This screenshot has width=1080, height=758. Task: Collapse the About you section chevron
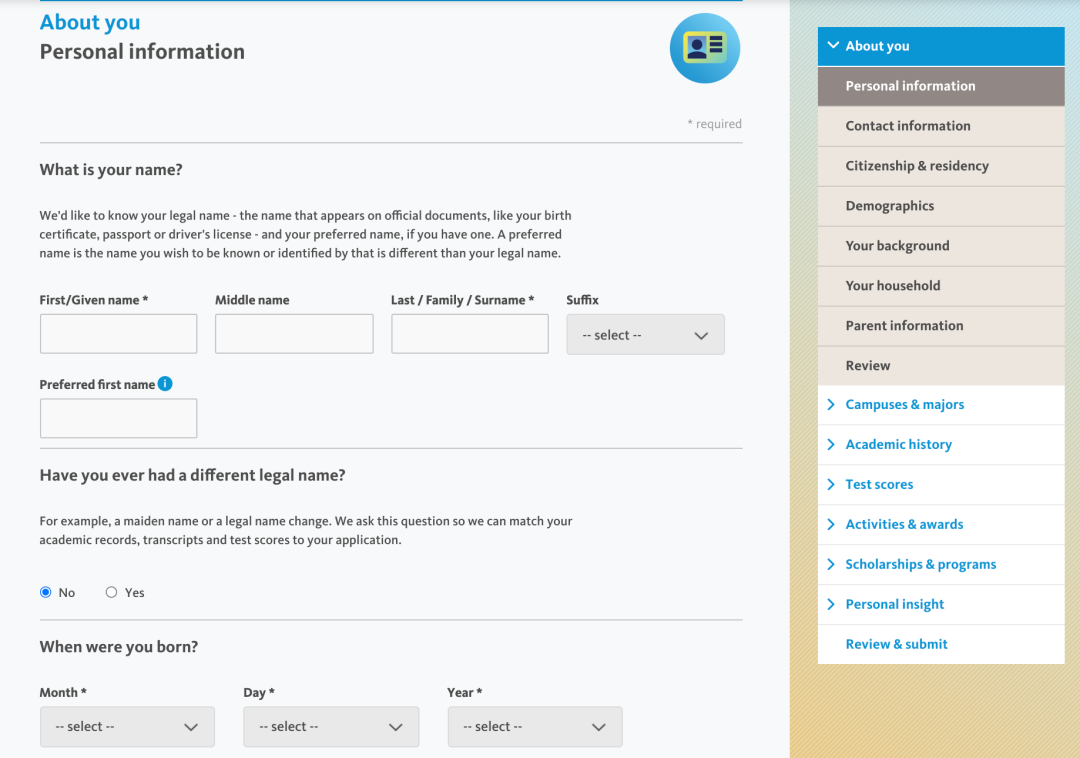(832, 46)
